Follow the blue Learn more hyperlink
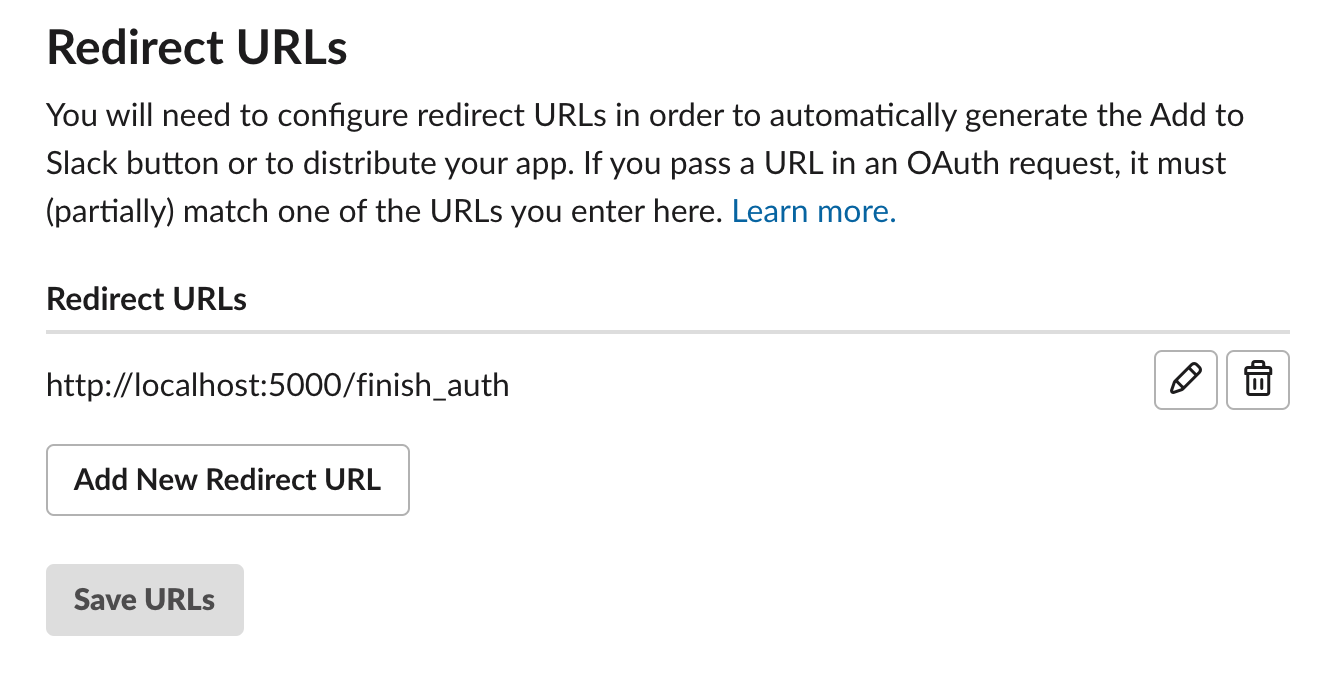Screen dimensions: 1344x694 814,211
